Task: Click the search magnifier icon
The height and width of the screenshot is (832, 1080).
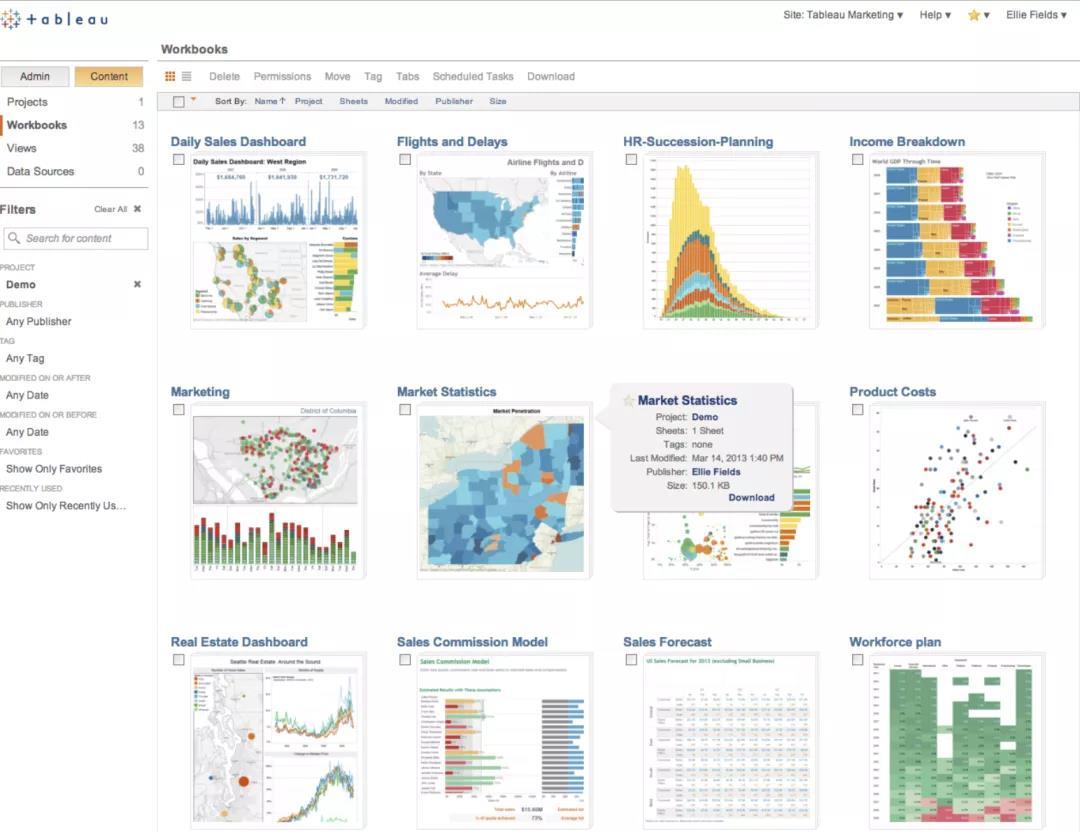Action: pos(14,238)
